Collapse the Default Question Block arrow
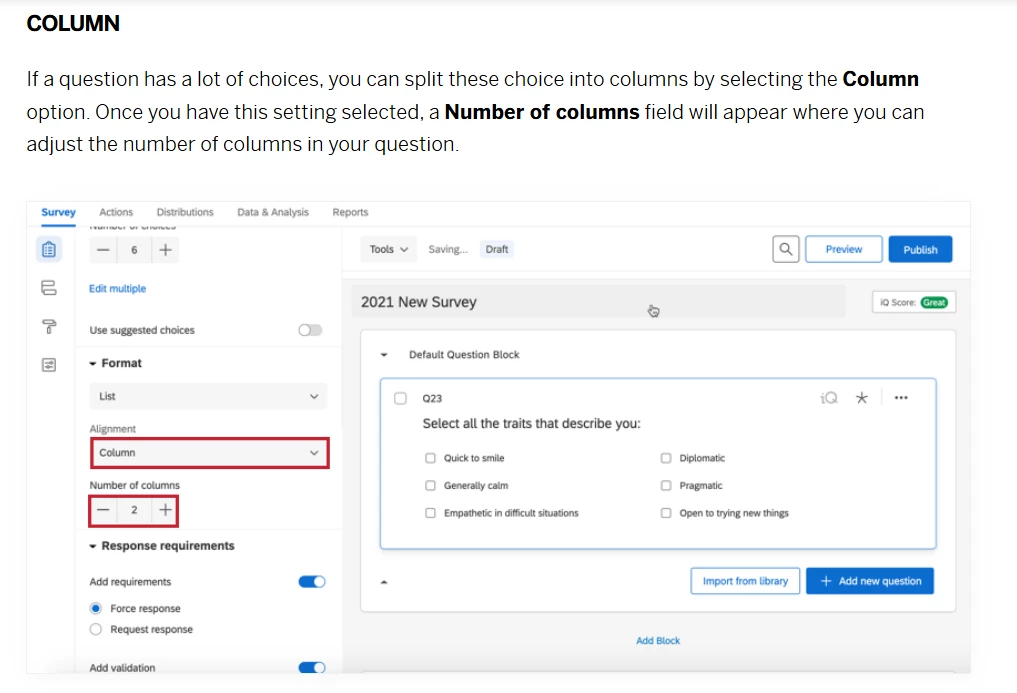This screenshot has height=693, width=1017. [384, 355]
